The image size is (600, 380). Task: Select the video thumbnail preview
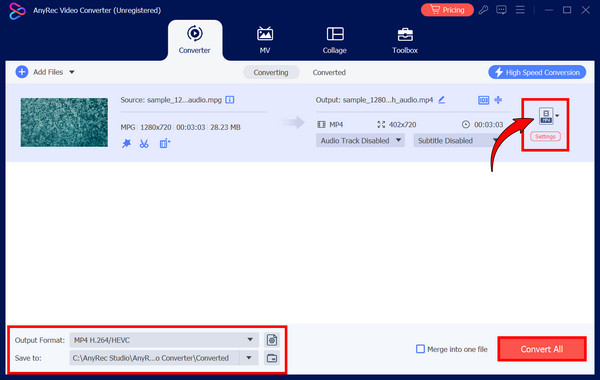point(64,122)
